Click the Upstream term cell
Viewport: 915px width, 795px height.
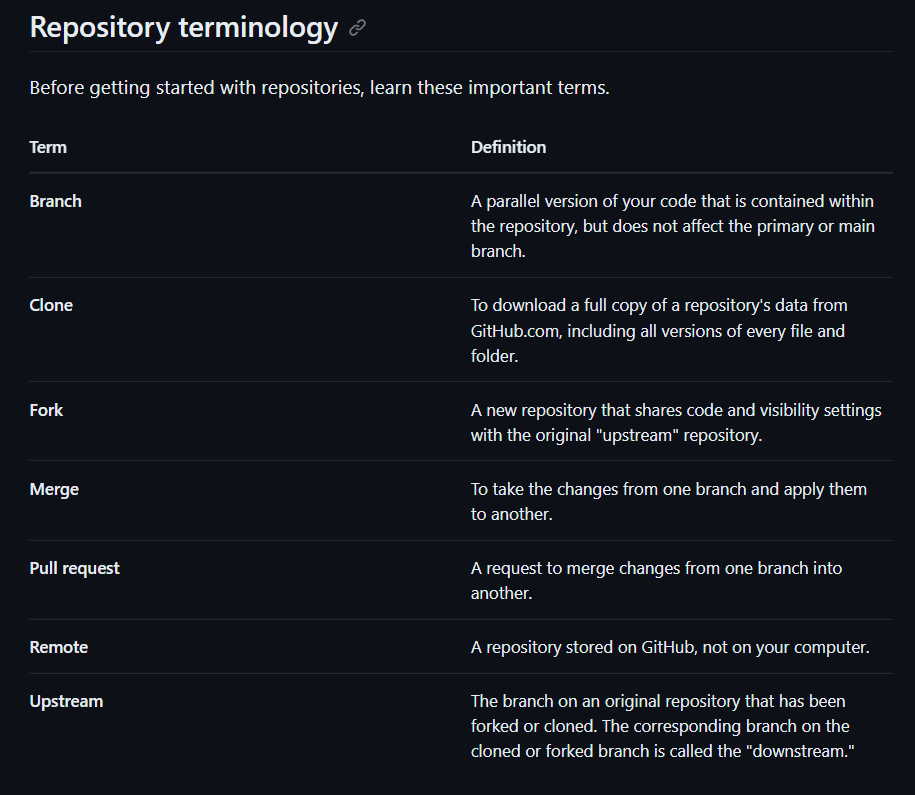(x=66, y=701)
